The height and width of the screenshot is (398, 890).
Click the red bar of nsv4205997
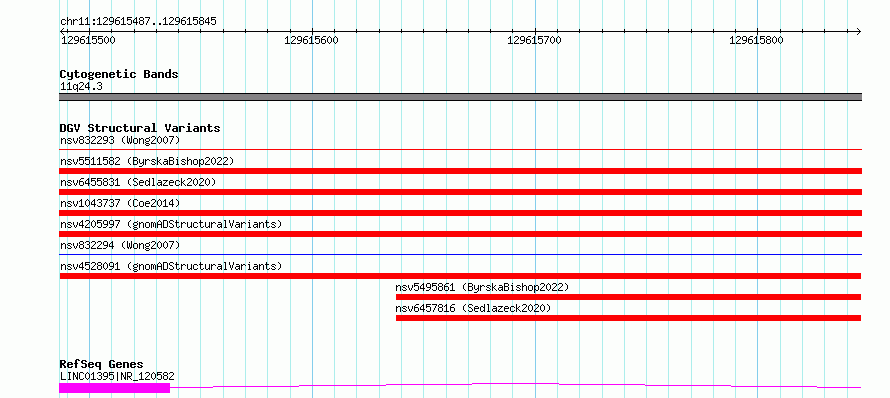(x=460, y=234)
